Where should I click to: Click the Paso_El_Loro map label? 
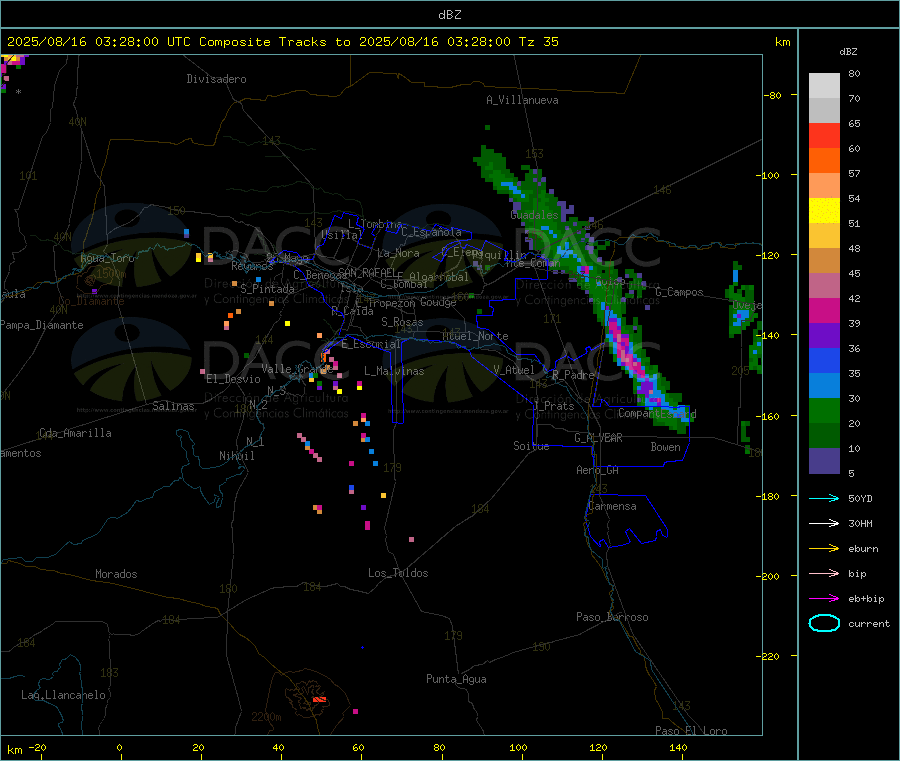692,731
